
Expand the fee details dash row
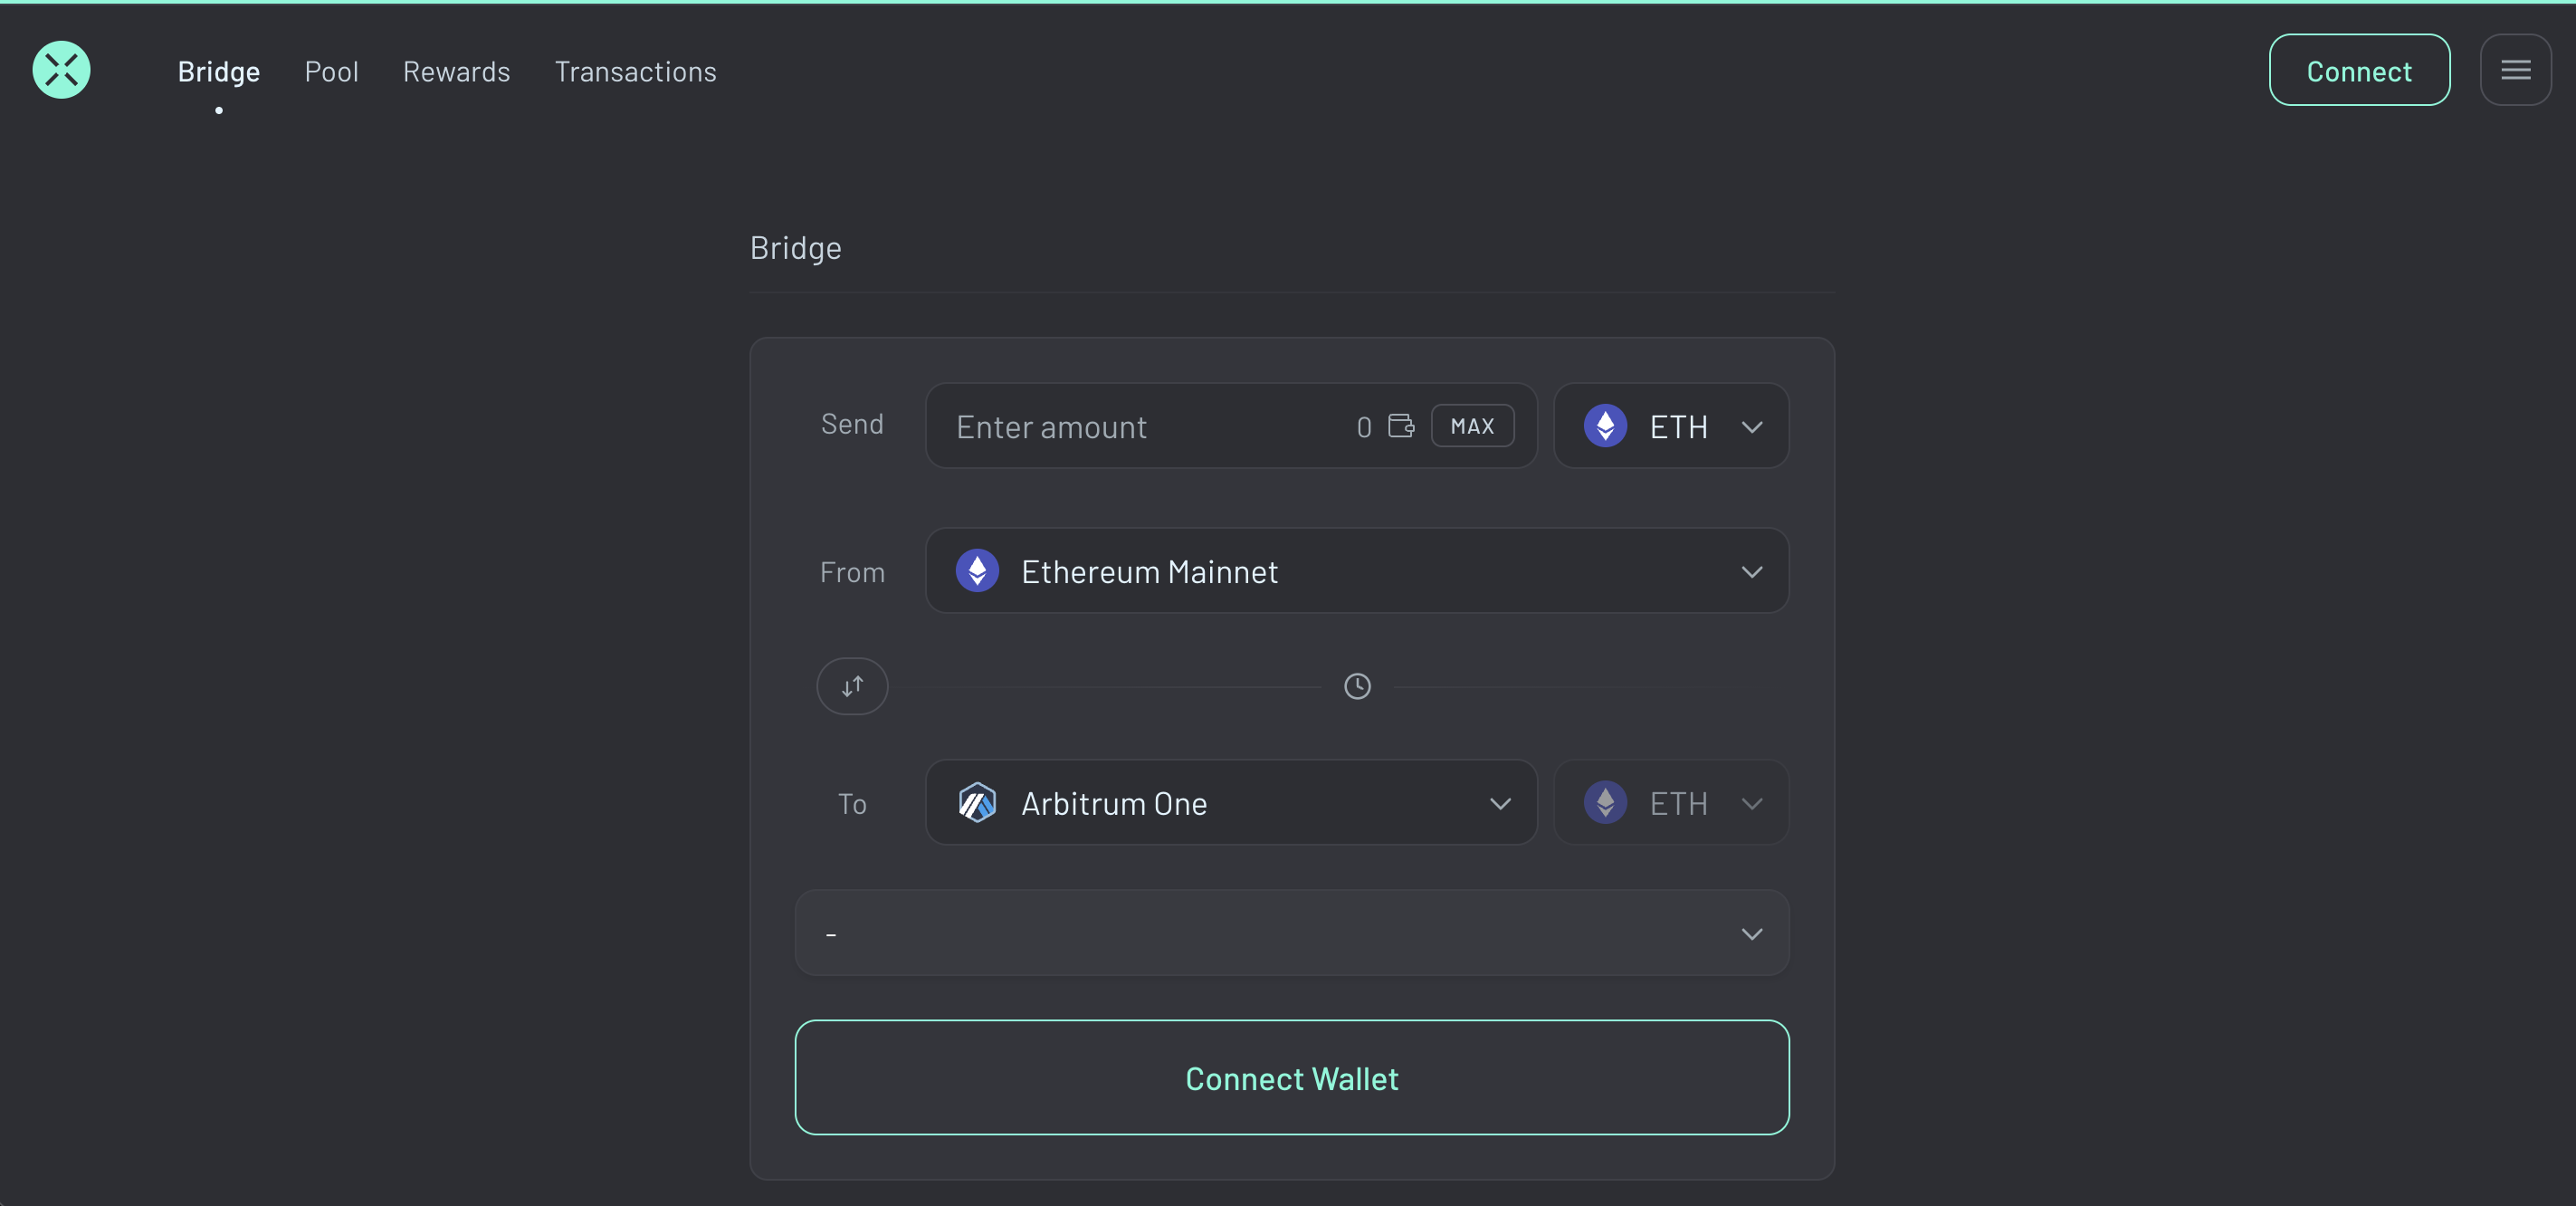pyautogui.click(x=1751, y=934)
